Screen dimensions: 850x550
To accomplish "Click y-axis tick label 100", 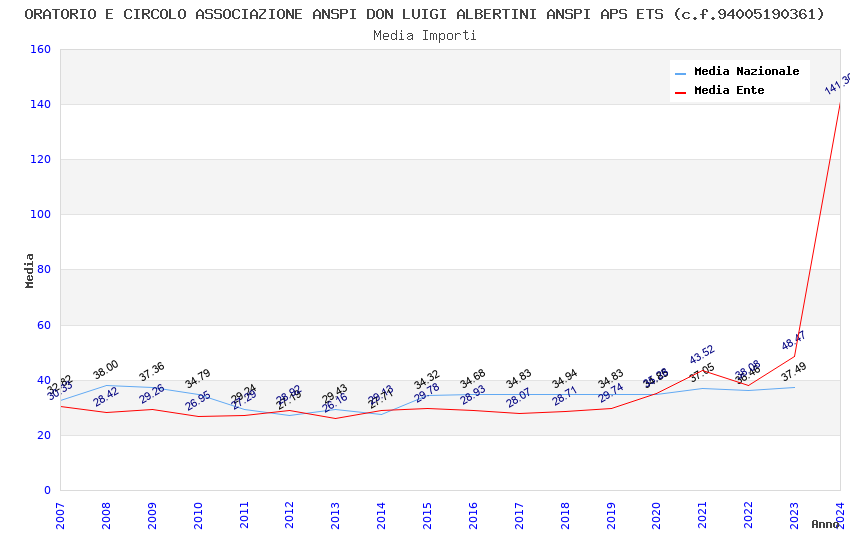I will (x=41, y=214).
